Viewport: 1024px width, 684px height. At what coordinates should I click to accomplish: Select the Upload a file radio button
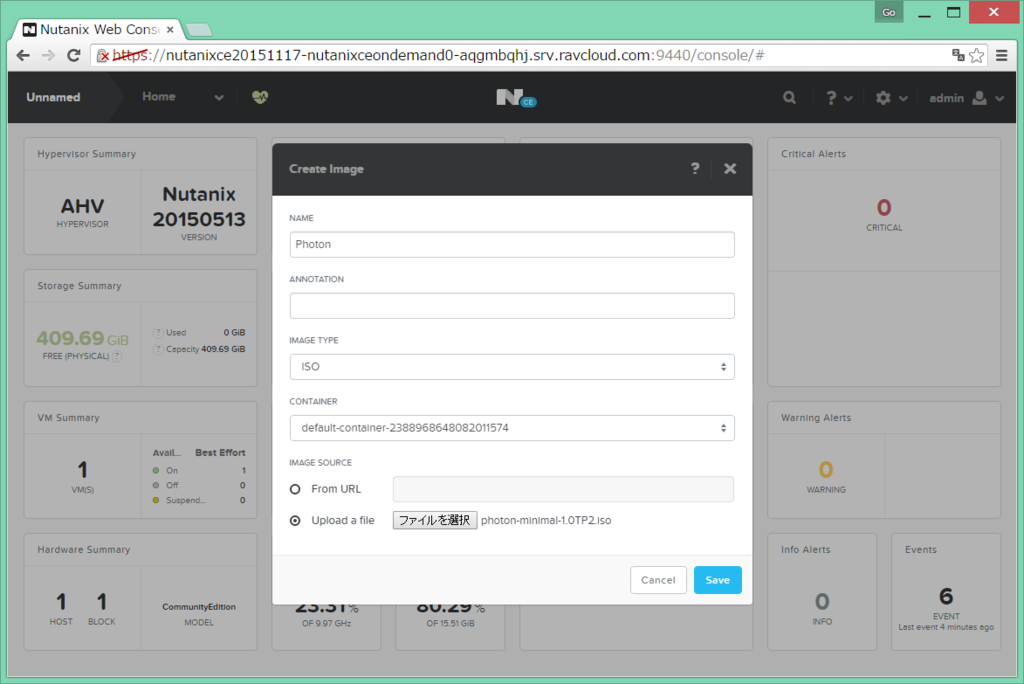coord(295,521)
